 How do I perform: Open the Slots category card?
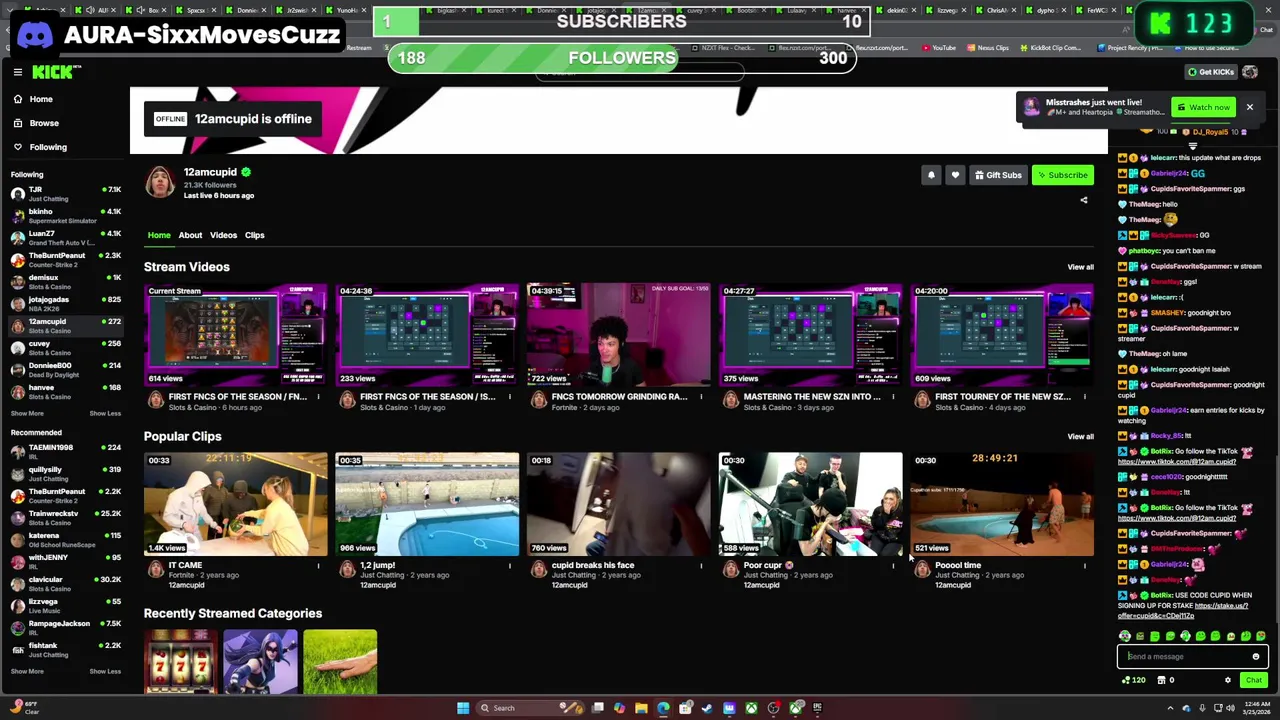[x=181, y=662]
